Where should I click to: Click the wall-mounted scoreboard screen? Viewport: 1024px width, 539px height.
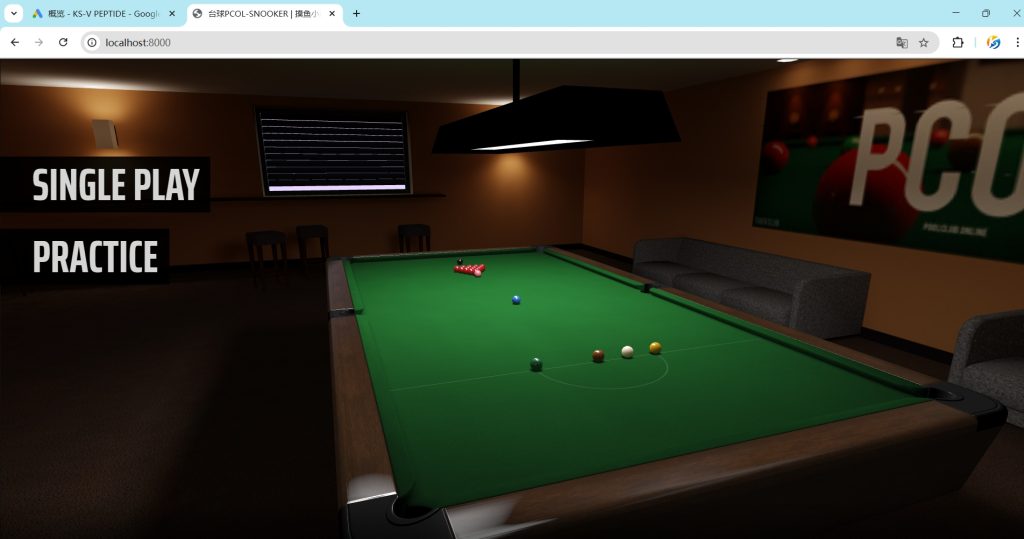334,153
